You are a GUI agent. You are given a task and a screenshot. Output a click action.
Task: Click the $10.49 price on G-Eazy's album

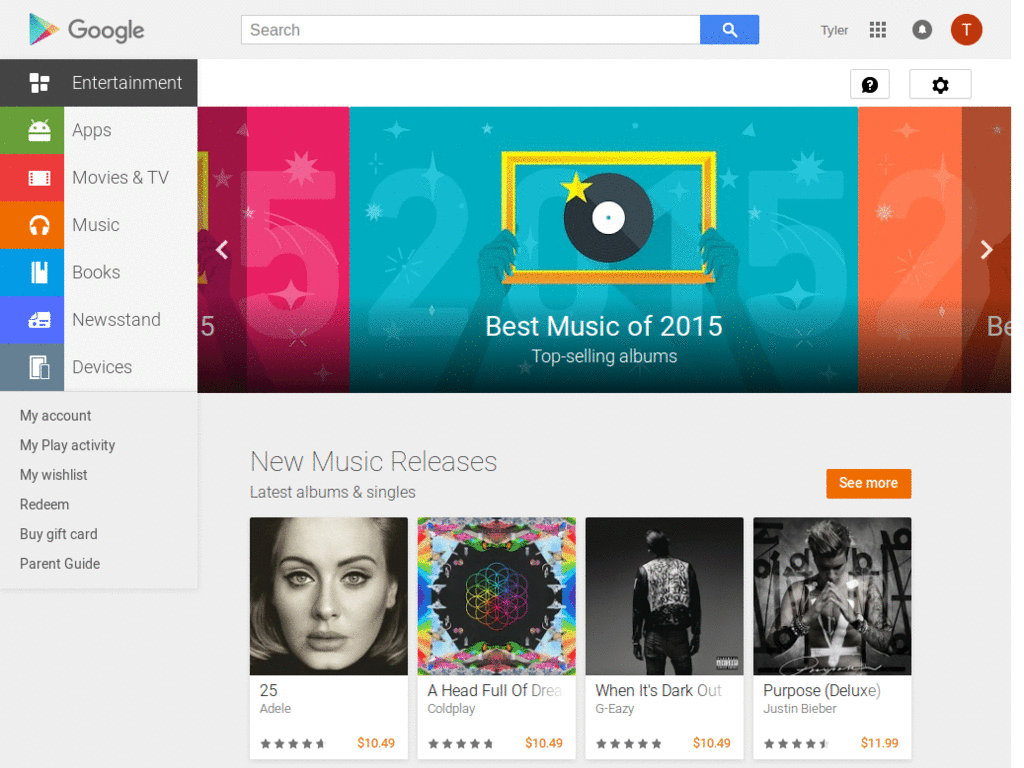[711, 743]
